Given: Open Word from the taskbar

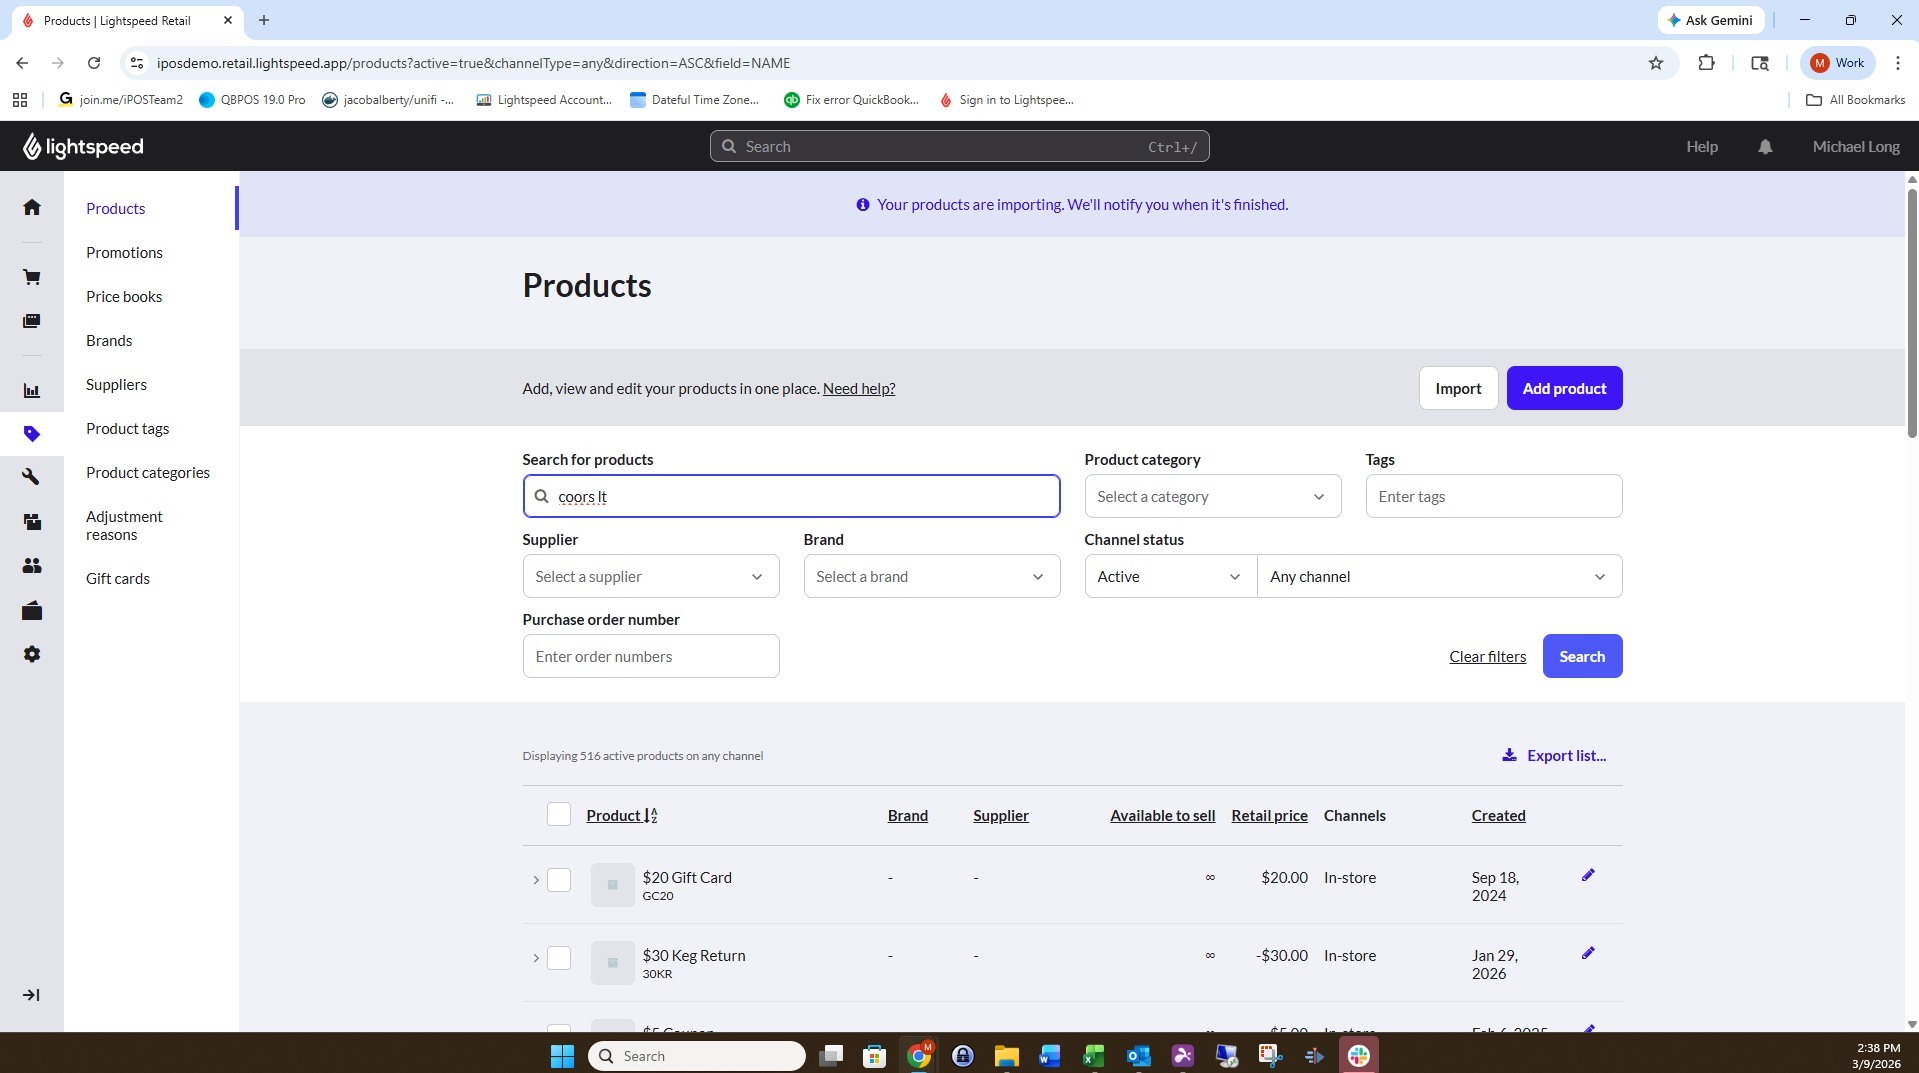Looking at the screenshot, I should pyautogui.click(x=1049, y=1056).
